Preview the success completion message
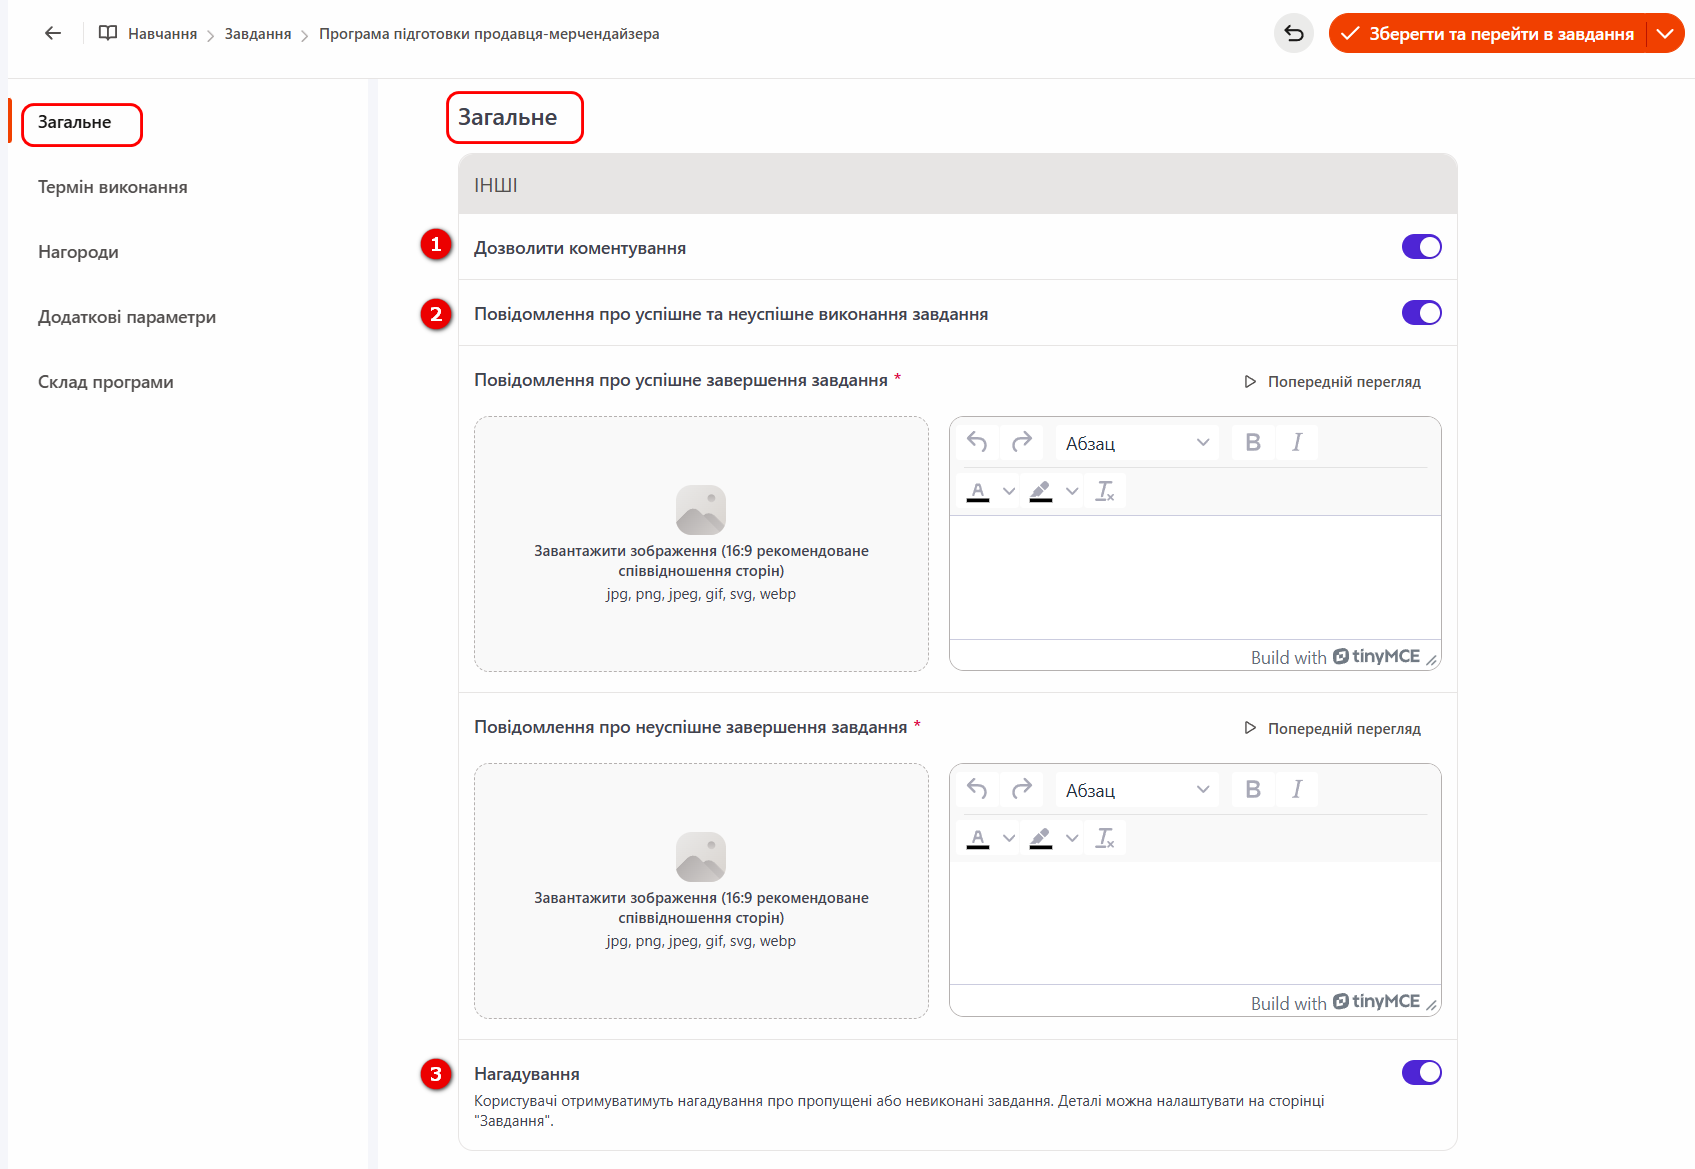The width and height of the screenshot is (1695, 1169). (x=1333, y=381)
